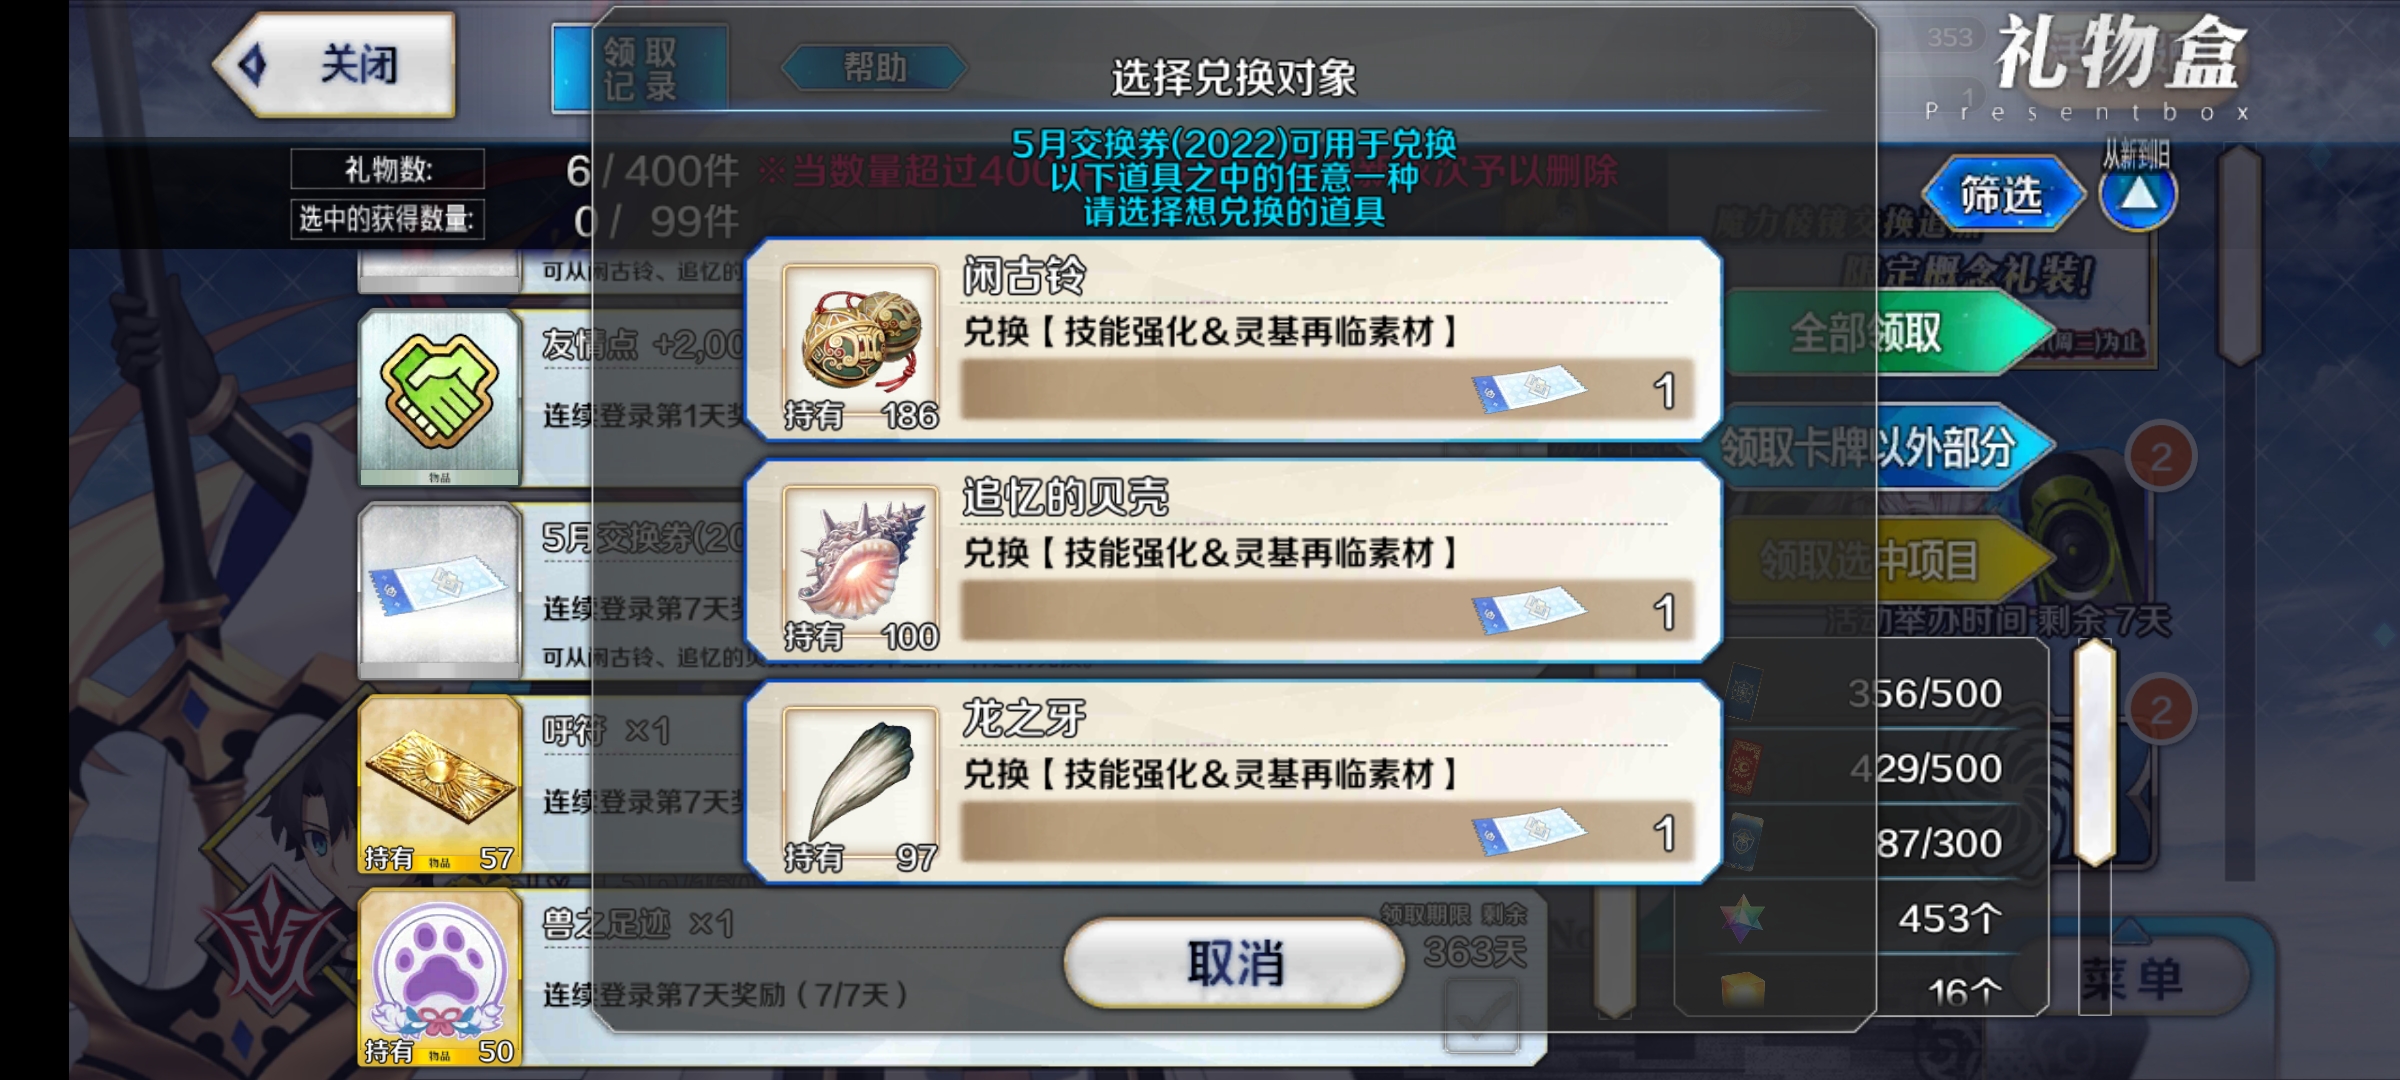Choose the 追忆的贝壳 exchange cost bar

pyautogui.click(x=1327, y=611)
